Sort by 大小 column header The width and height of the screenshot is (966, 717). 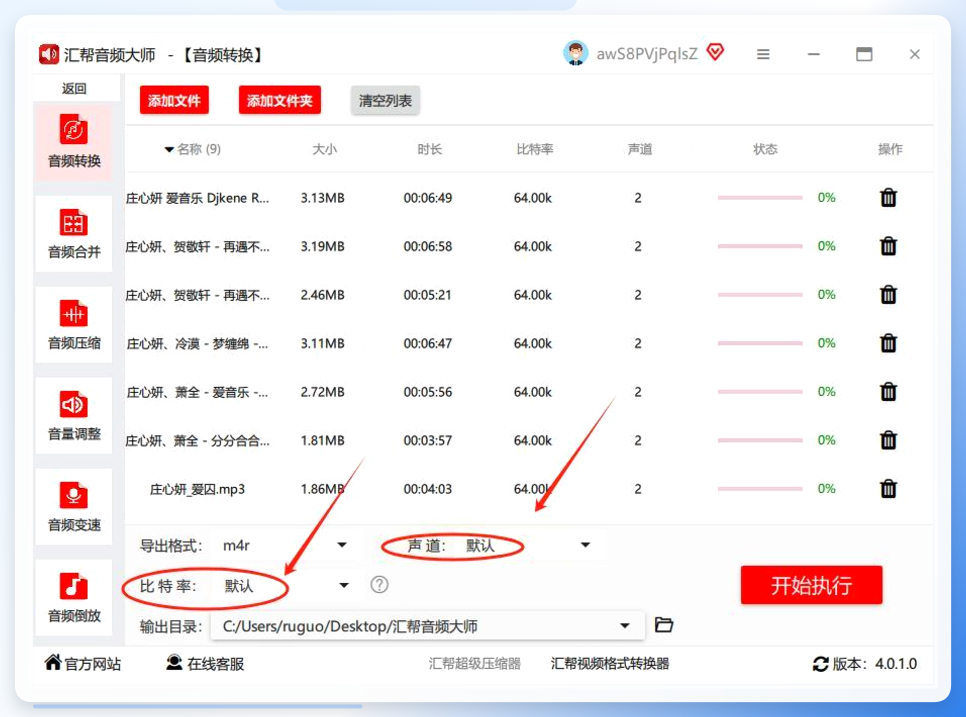(325, 149)
